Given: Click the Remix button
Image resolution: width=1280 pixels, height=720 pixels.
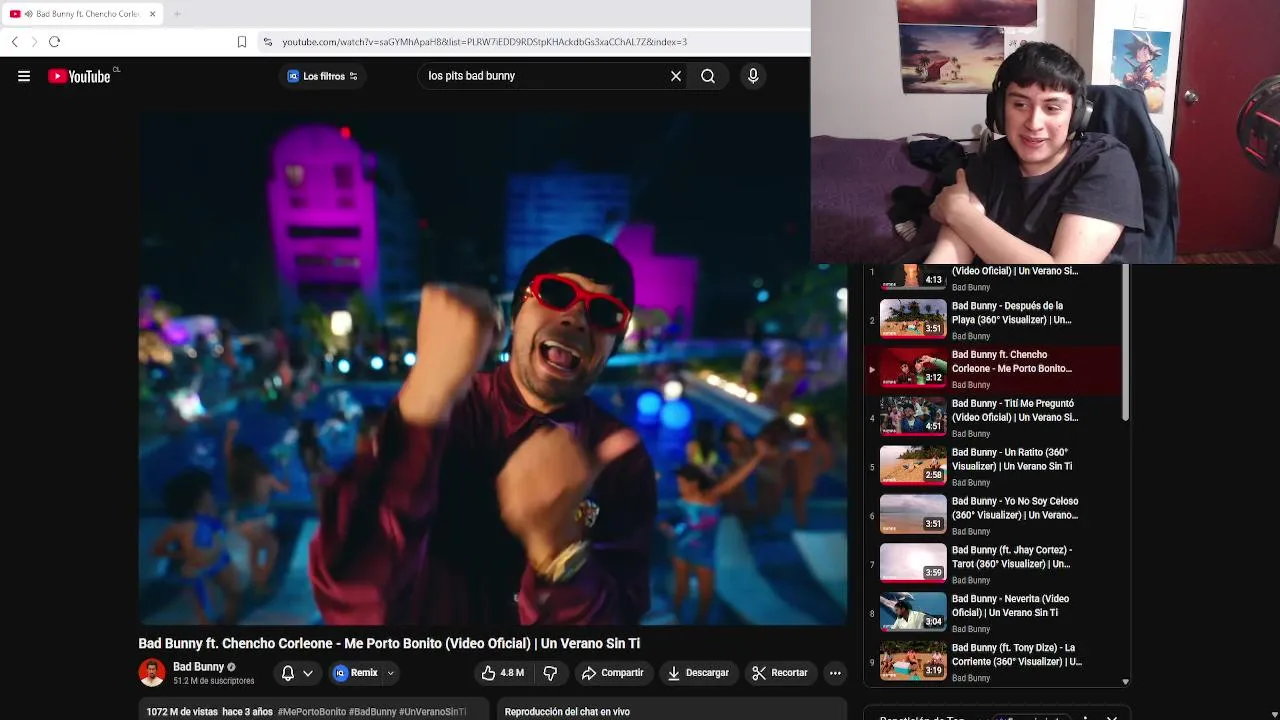Looking at the screenshot, I should point(356,673).
